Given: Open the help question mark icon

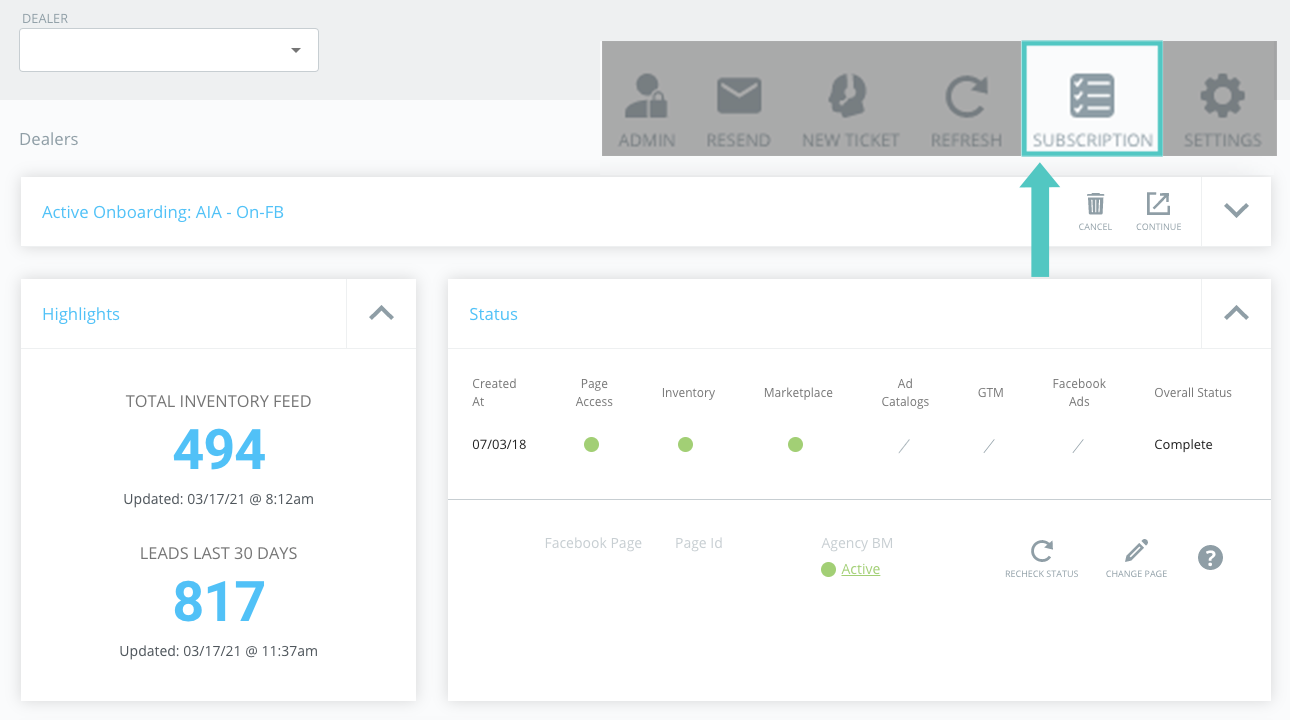Looking at the screenshot, I should pos(1210,557).
